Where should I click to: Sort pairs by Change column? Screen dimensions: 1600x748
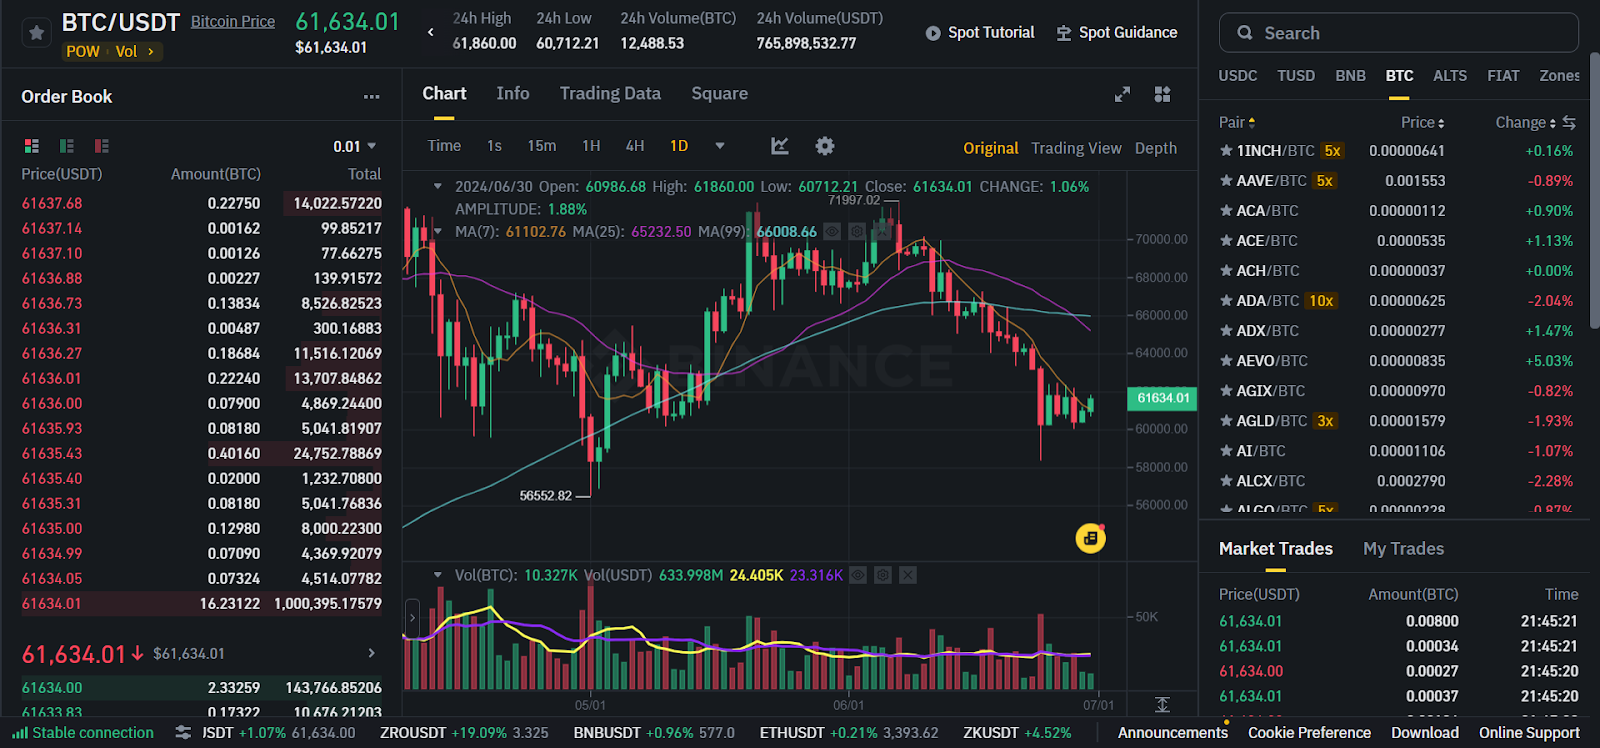click(x=1525, y=122)
